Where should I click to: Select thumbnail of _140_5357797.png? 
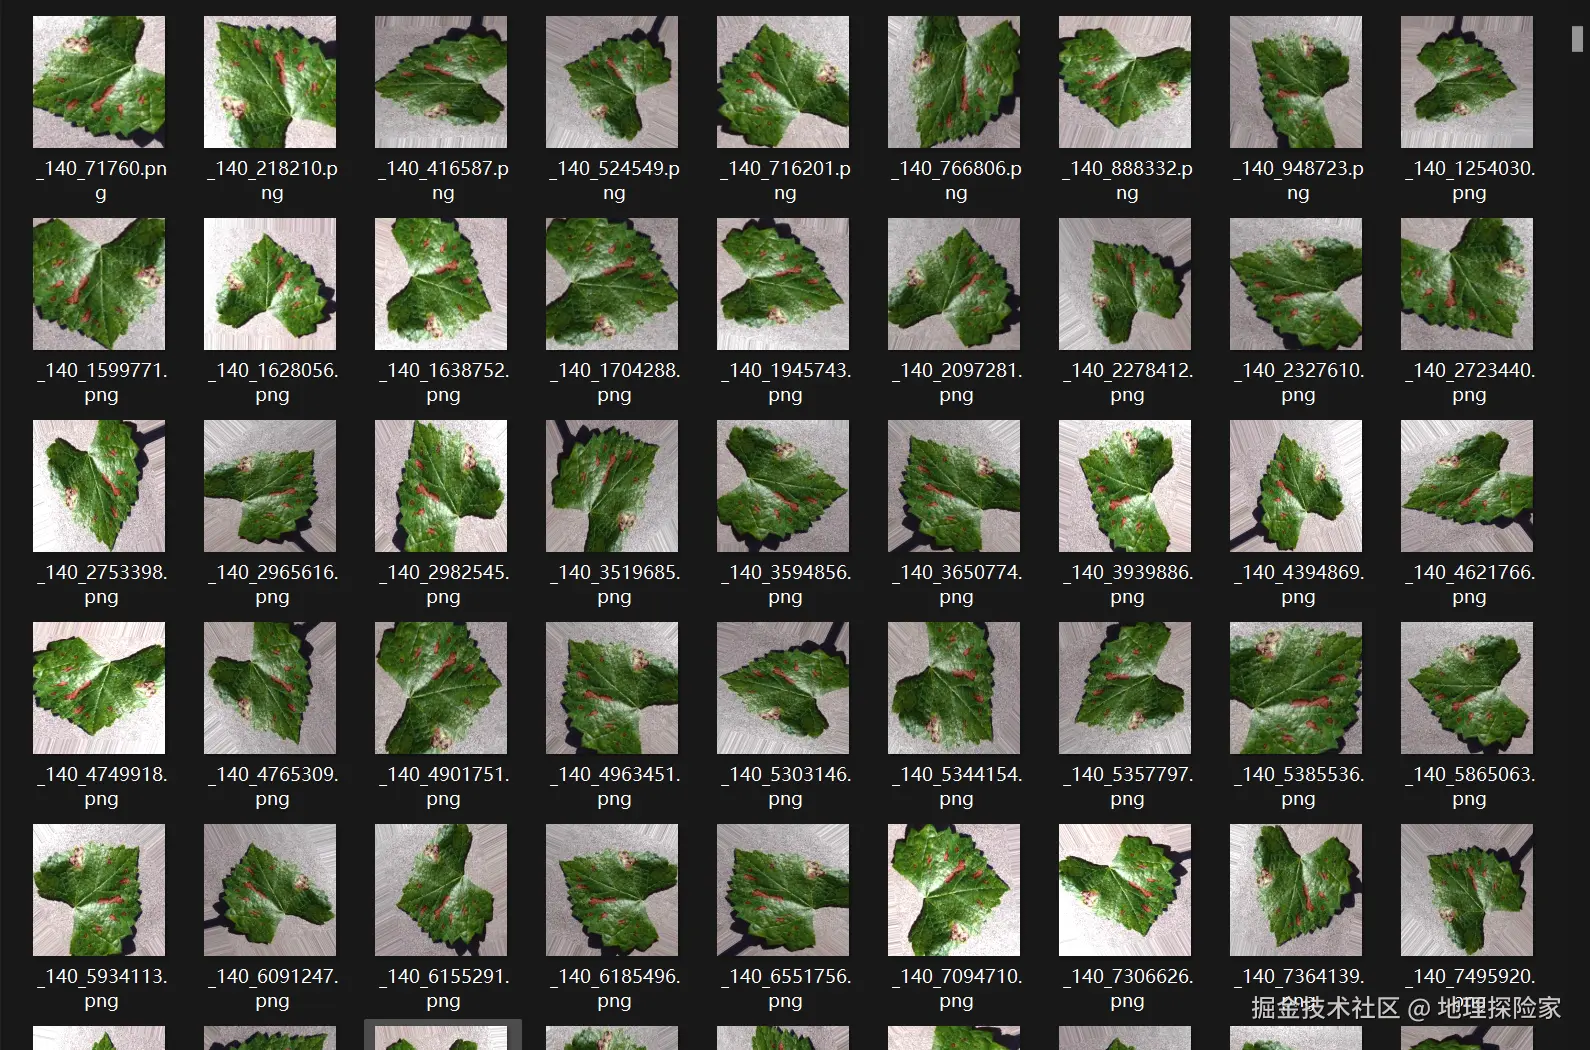click(1125, 688)
